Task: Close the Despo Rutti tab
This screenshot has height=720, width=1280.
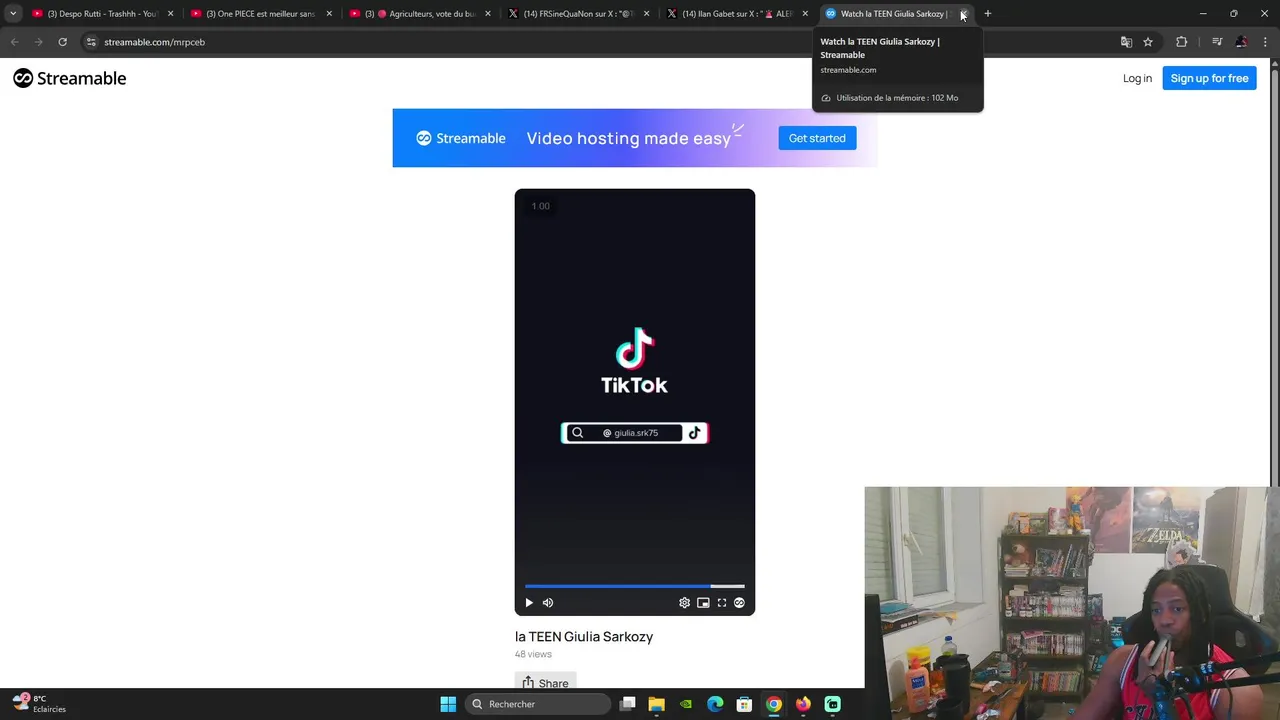Action: click(x=170, y=14)
